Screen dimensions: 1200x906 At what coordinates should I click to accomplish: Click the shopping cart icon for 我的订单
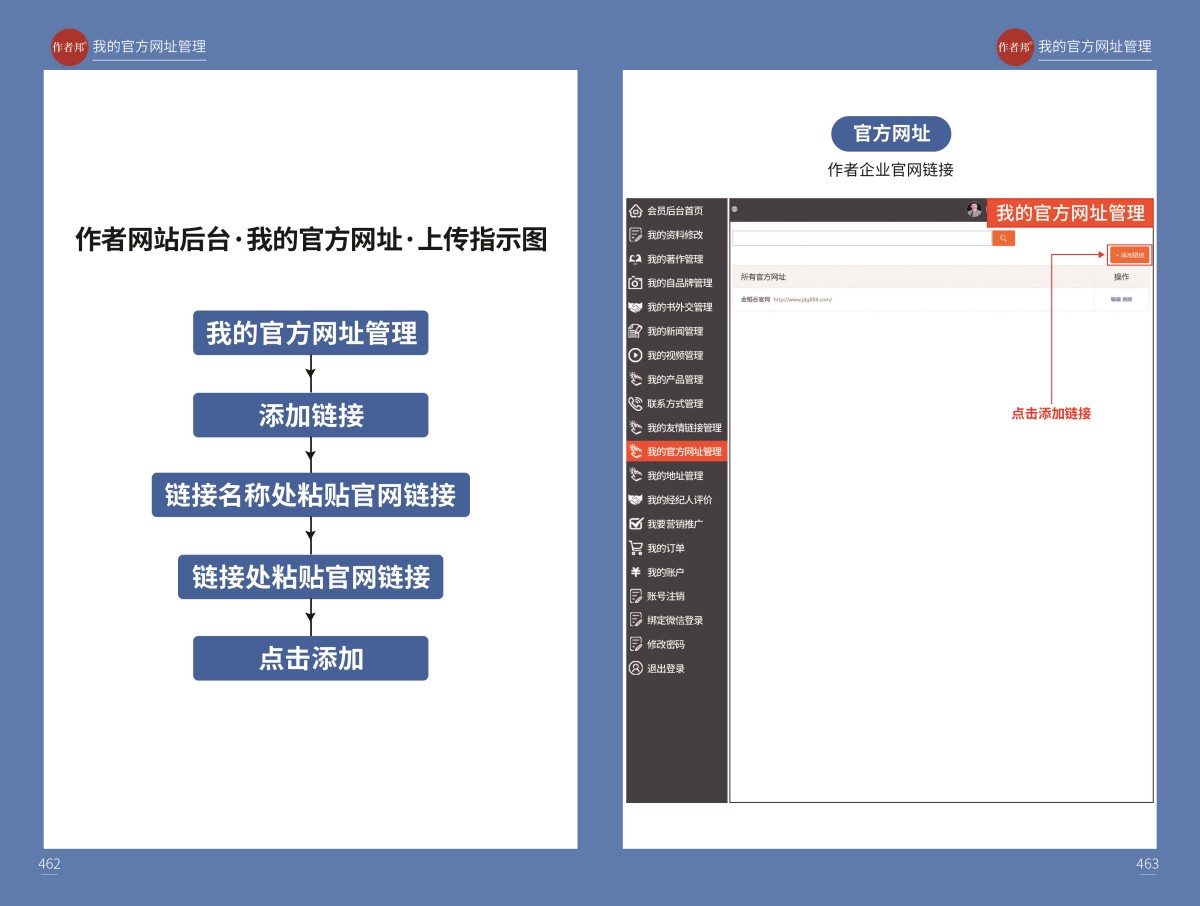tap(635, 548)
